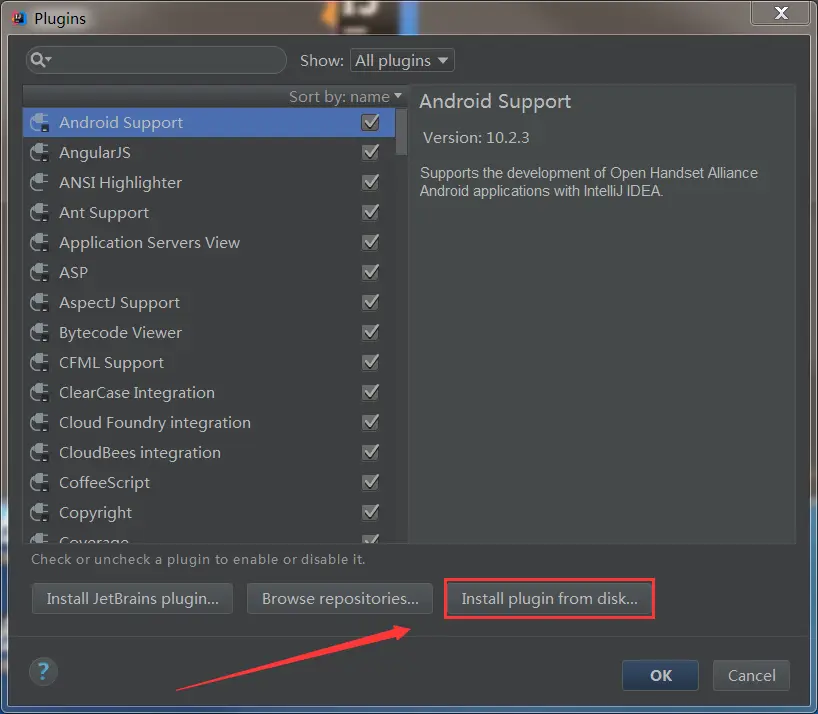Select the AspectJ Support row
818x714 pixels.
pos(209,302)
